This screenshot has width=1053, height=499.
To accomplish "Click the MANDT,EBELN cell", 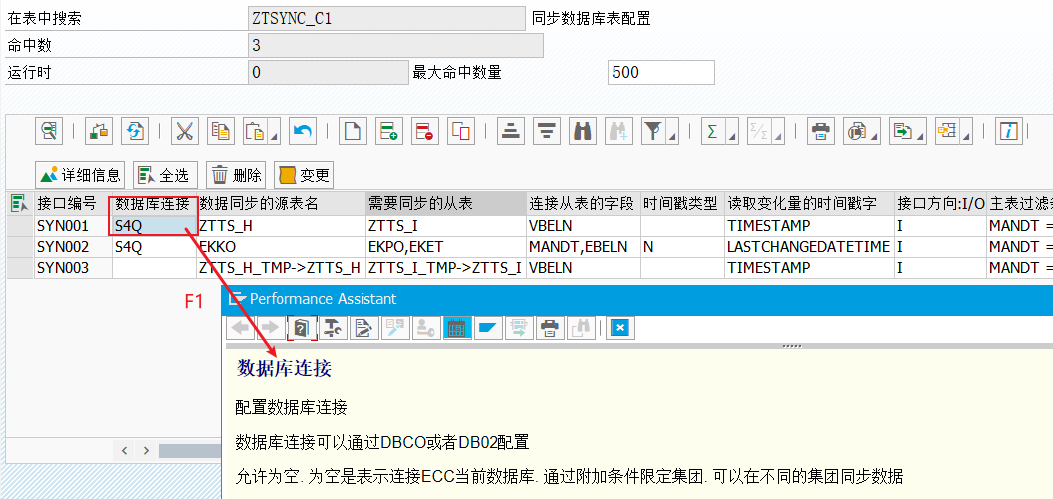I will [x=584, y=246].
